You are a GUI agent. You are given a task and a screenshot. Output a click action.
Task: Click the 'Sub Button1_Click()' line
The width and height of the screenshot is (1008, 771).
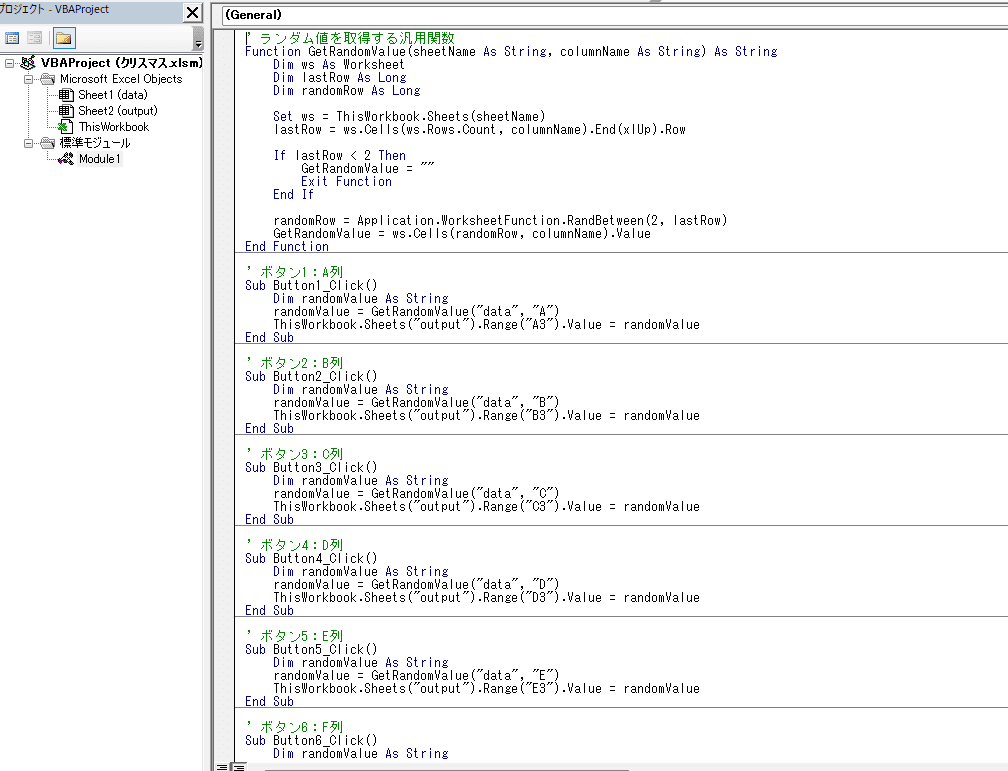[311, 286]
